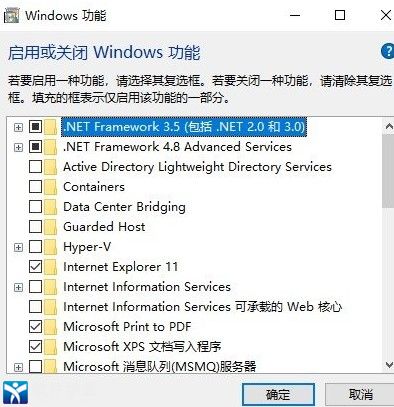Image resolution: width=394 pixels, height=407 pixels.
Task: Click the blue help question mark icon
Action: [388, 52]
